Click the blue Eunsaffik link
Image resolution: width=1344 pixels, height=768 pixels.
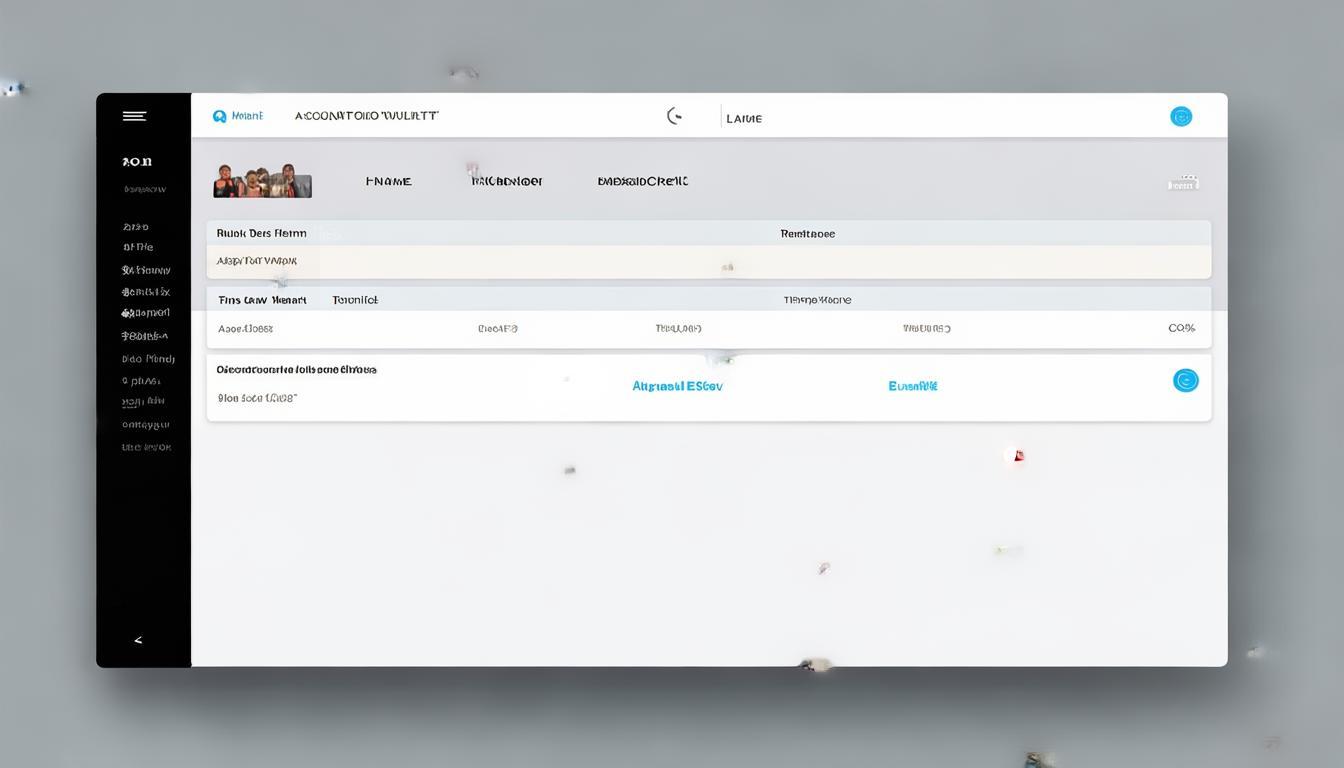[912, 386]
